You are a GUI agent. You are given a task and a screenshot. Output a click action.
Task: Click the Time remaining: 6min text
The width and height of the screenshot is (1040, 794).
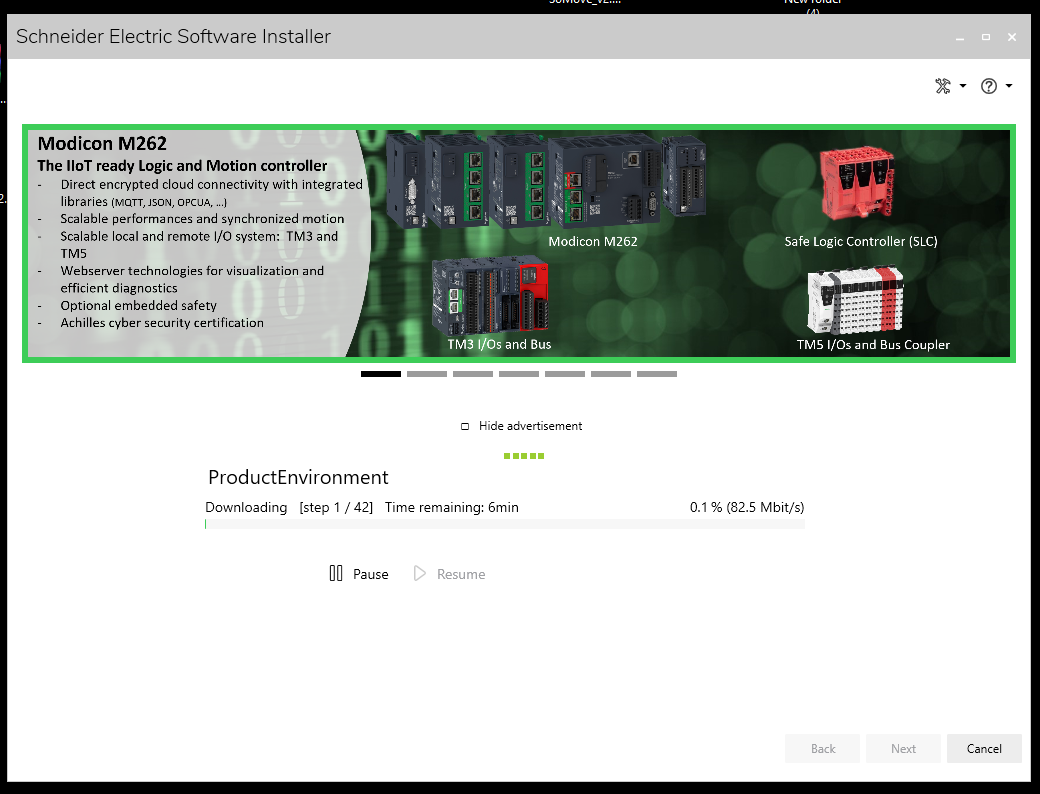(452, 507)
